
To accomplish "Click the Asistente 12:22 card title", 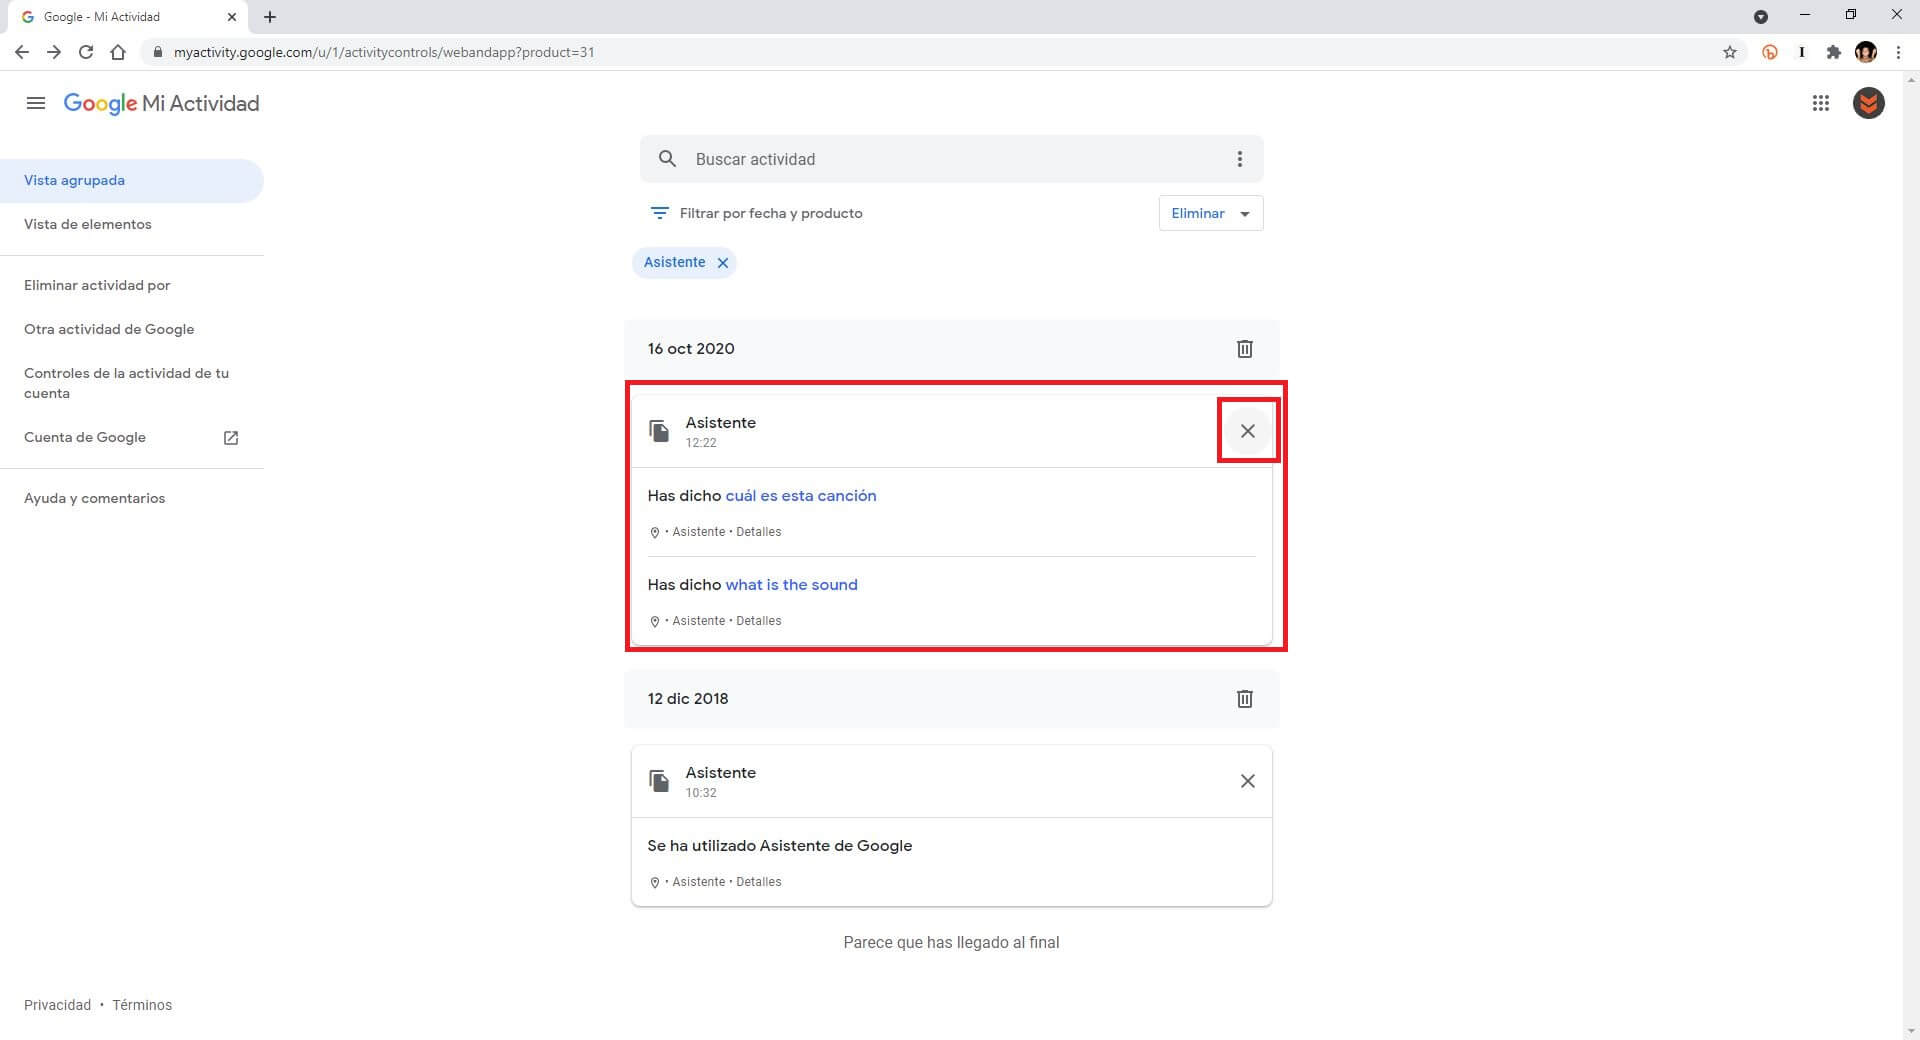I will pos(721,423).
